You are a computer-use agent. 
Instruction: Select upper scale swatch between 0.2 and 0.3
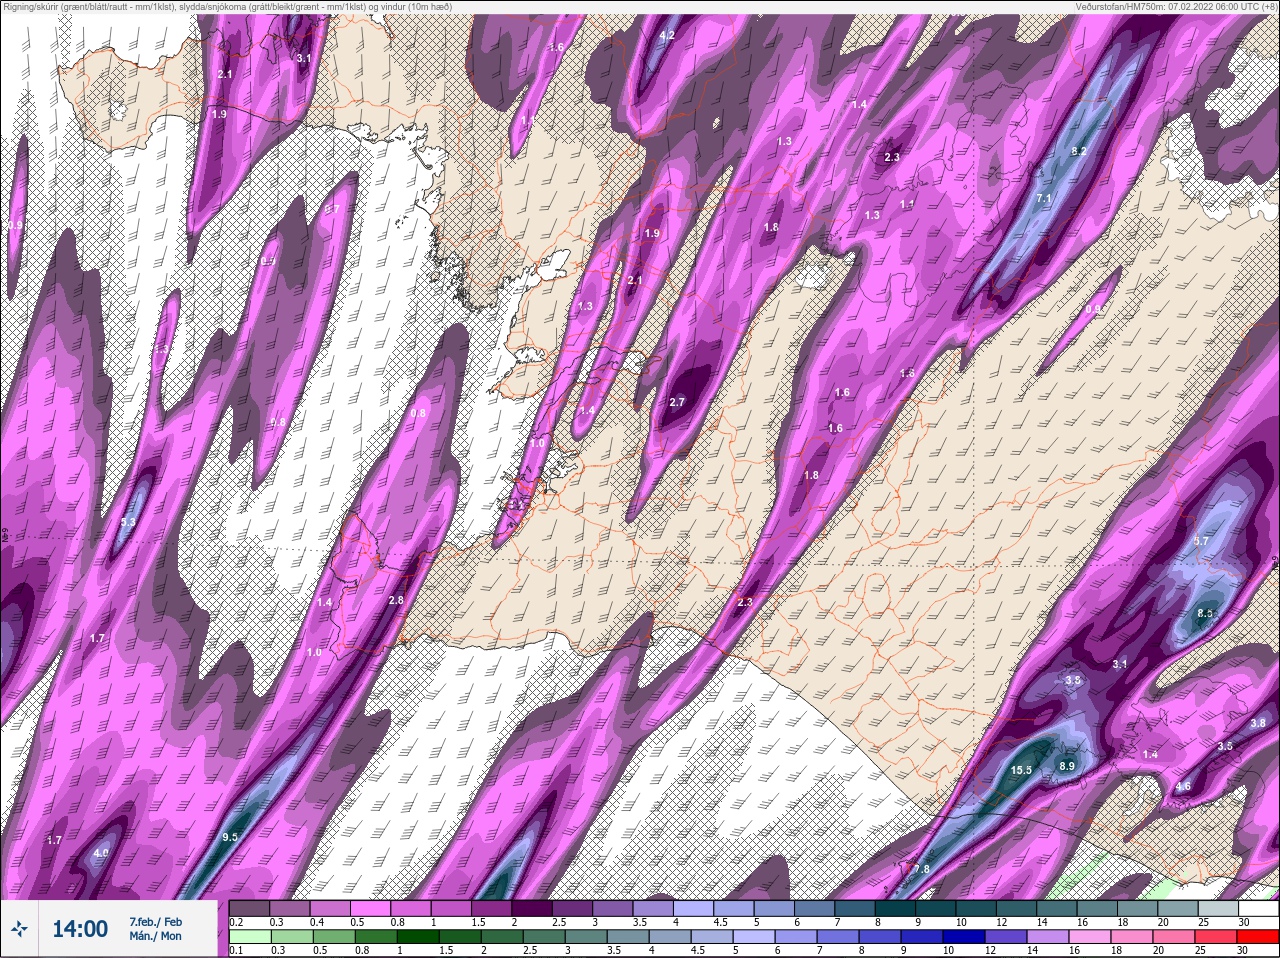250,909
